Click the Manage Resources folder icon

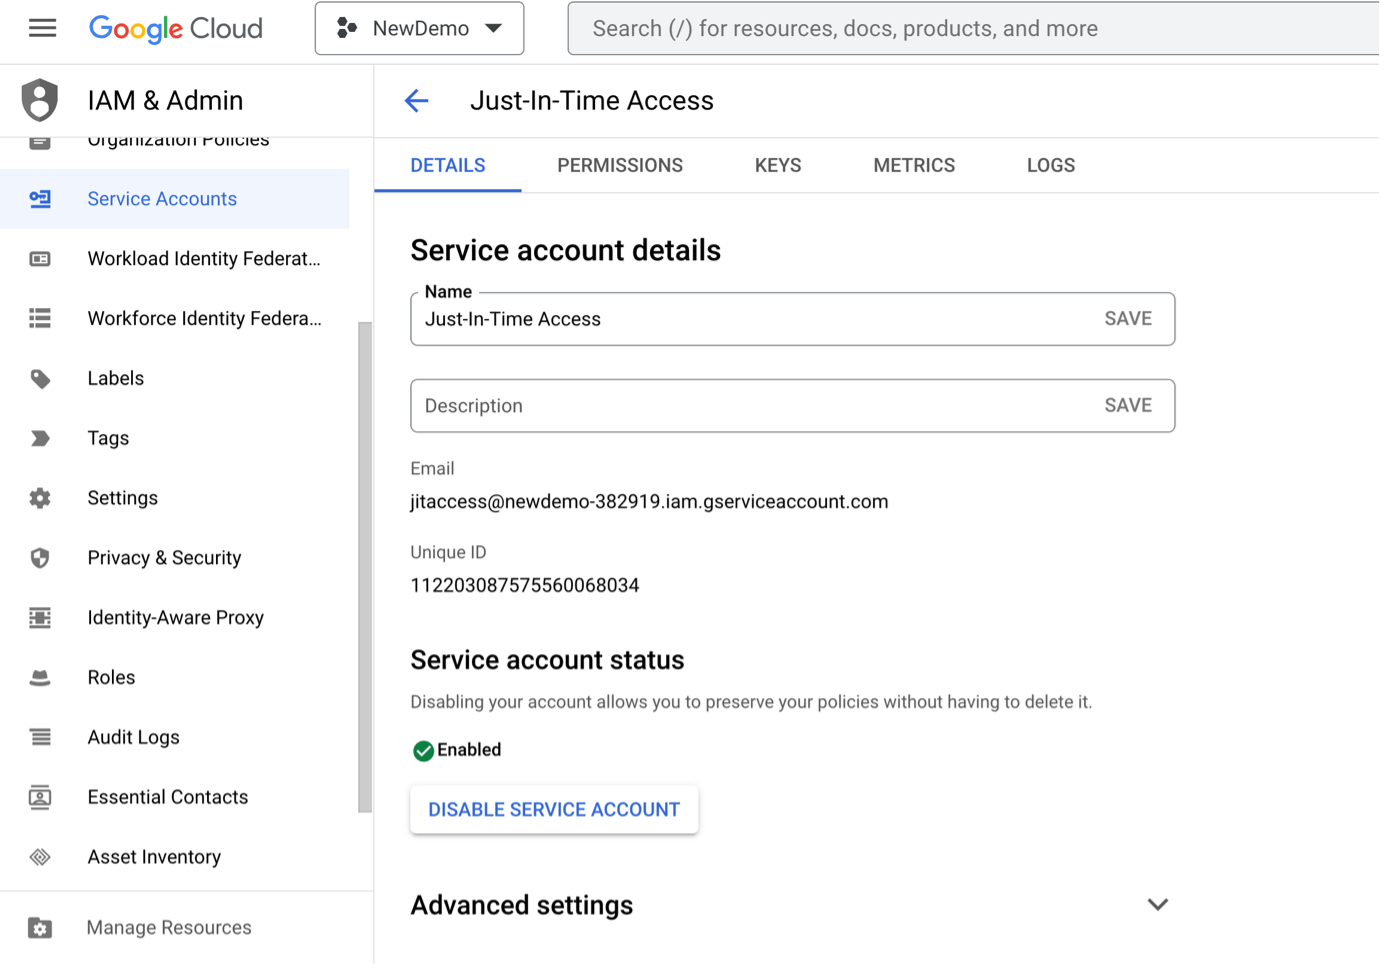(x=40, y=928)
